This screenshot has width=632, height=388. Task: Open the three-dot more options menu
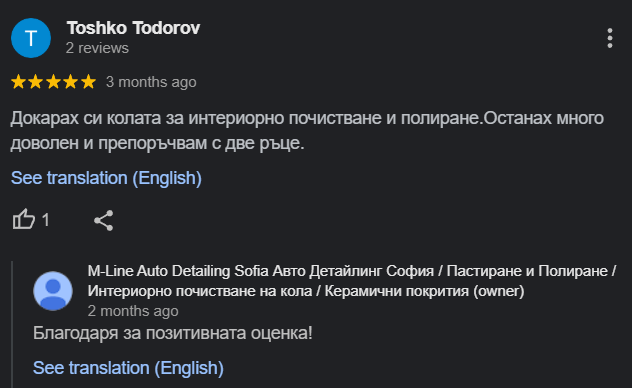609,38
